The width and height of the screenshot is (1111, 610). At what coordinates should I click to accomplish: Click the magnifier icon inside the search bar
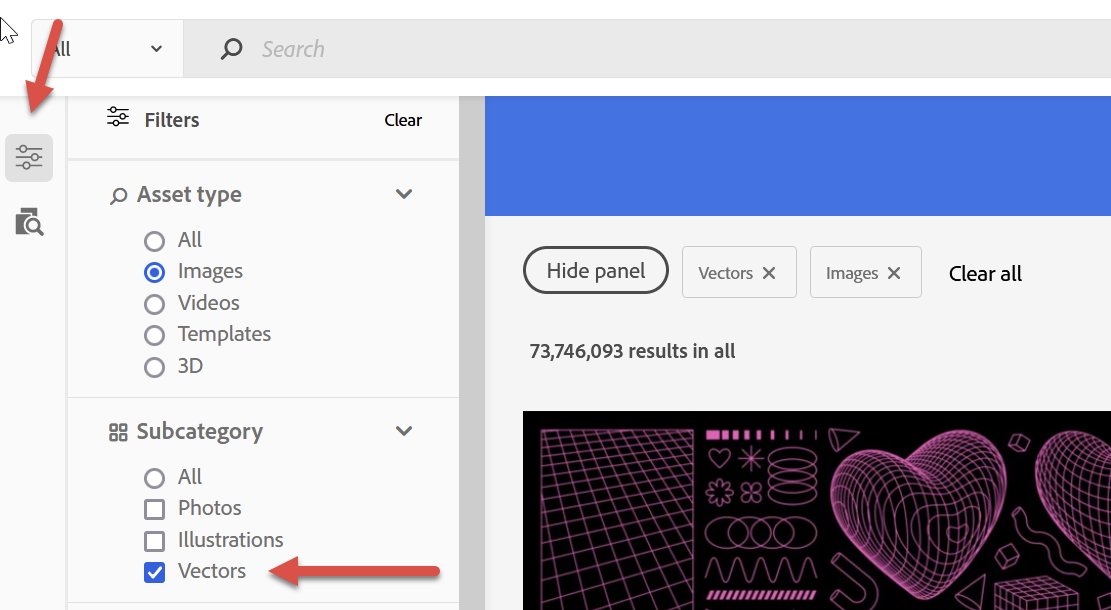coord(231,48)
